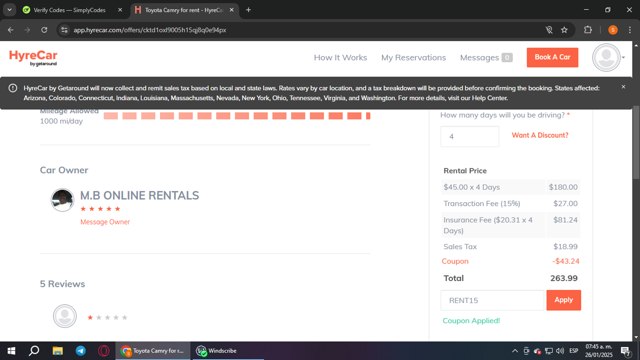
Task: View site information icon in address bar
Action: [64, 30]
